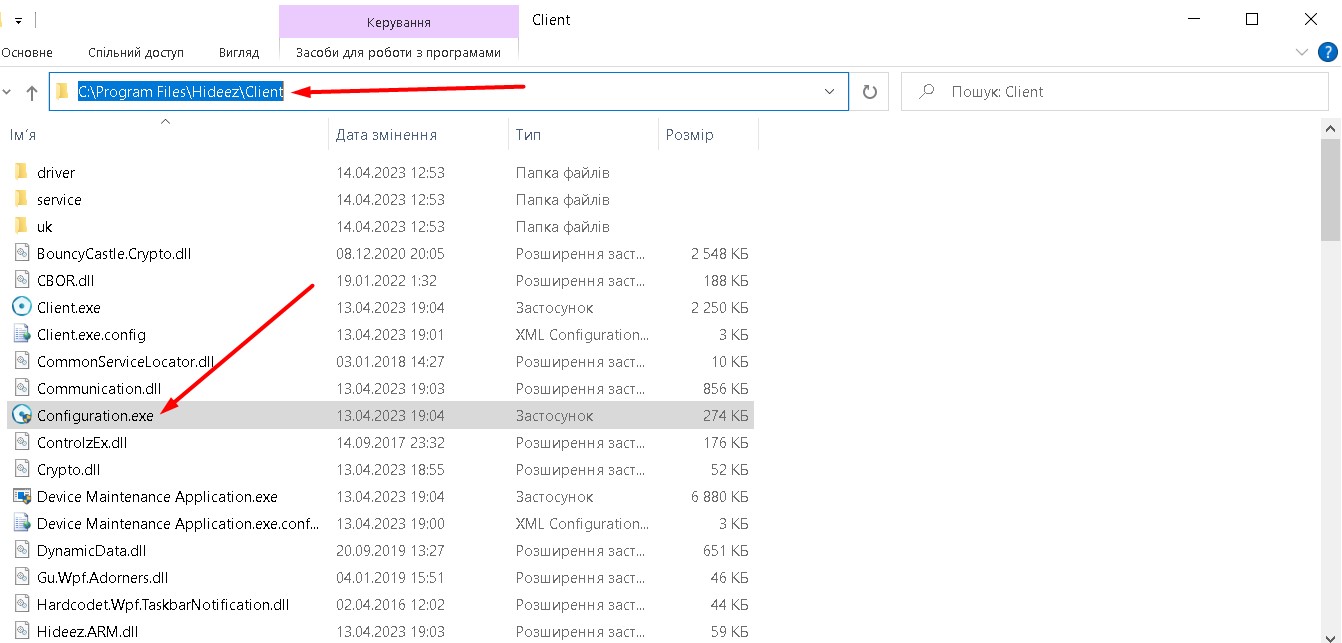Click the vertical scrollbar of file list

tap(1330, 380)
